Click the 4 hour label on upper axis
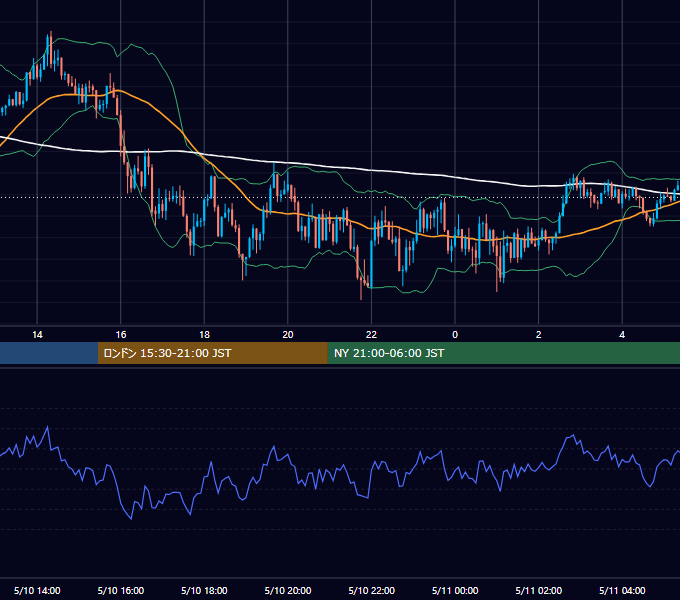 [622, 335]
